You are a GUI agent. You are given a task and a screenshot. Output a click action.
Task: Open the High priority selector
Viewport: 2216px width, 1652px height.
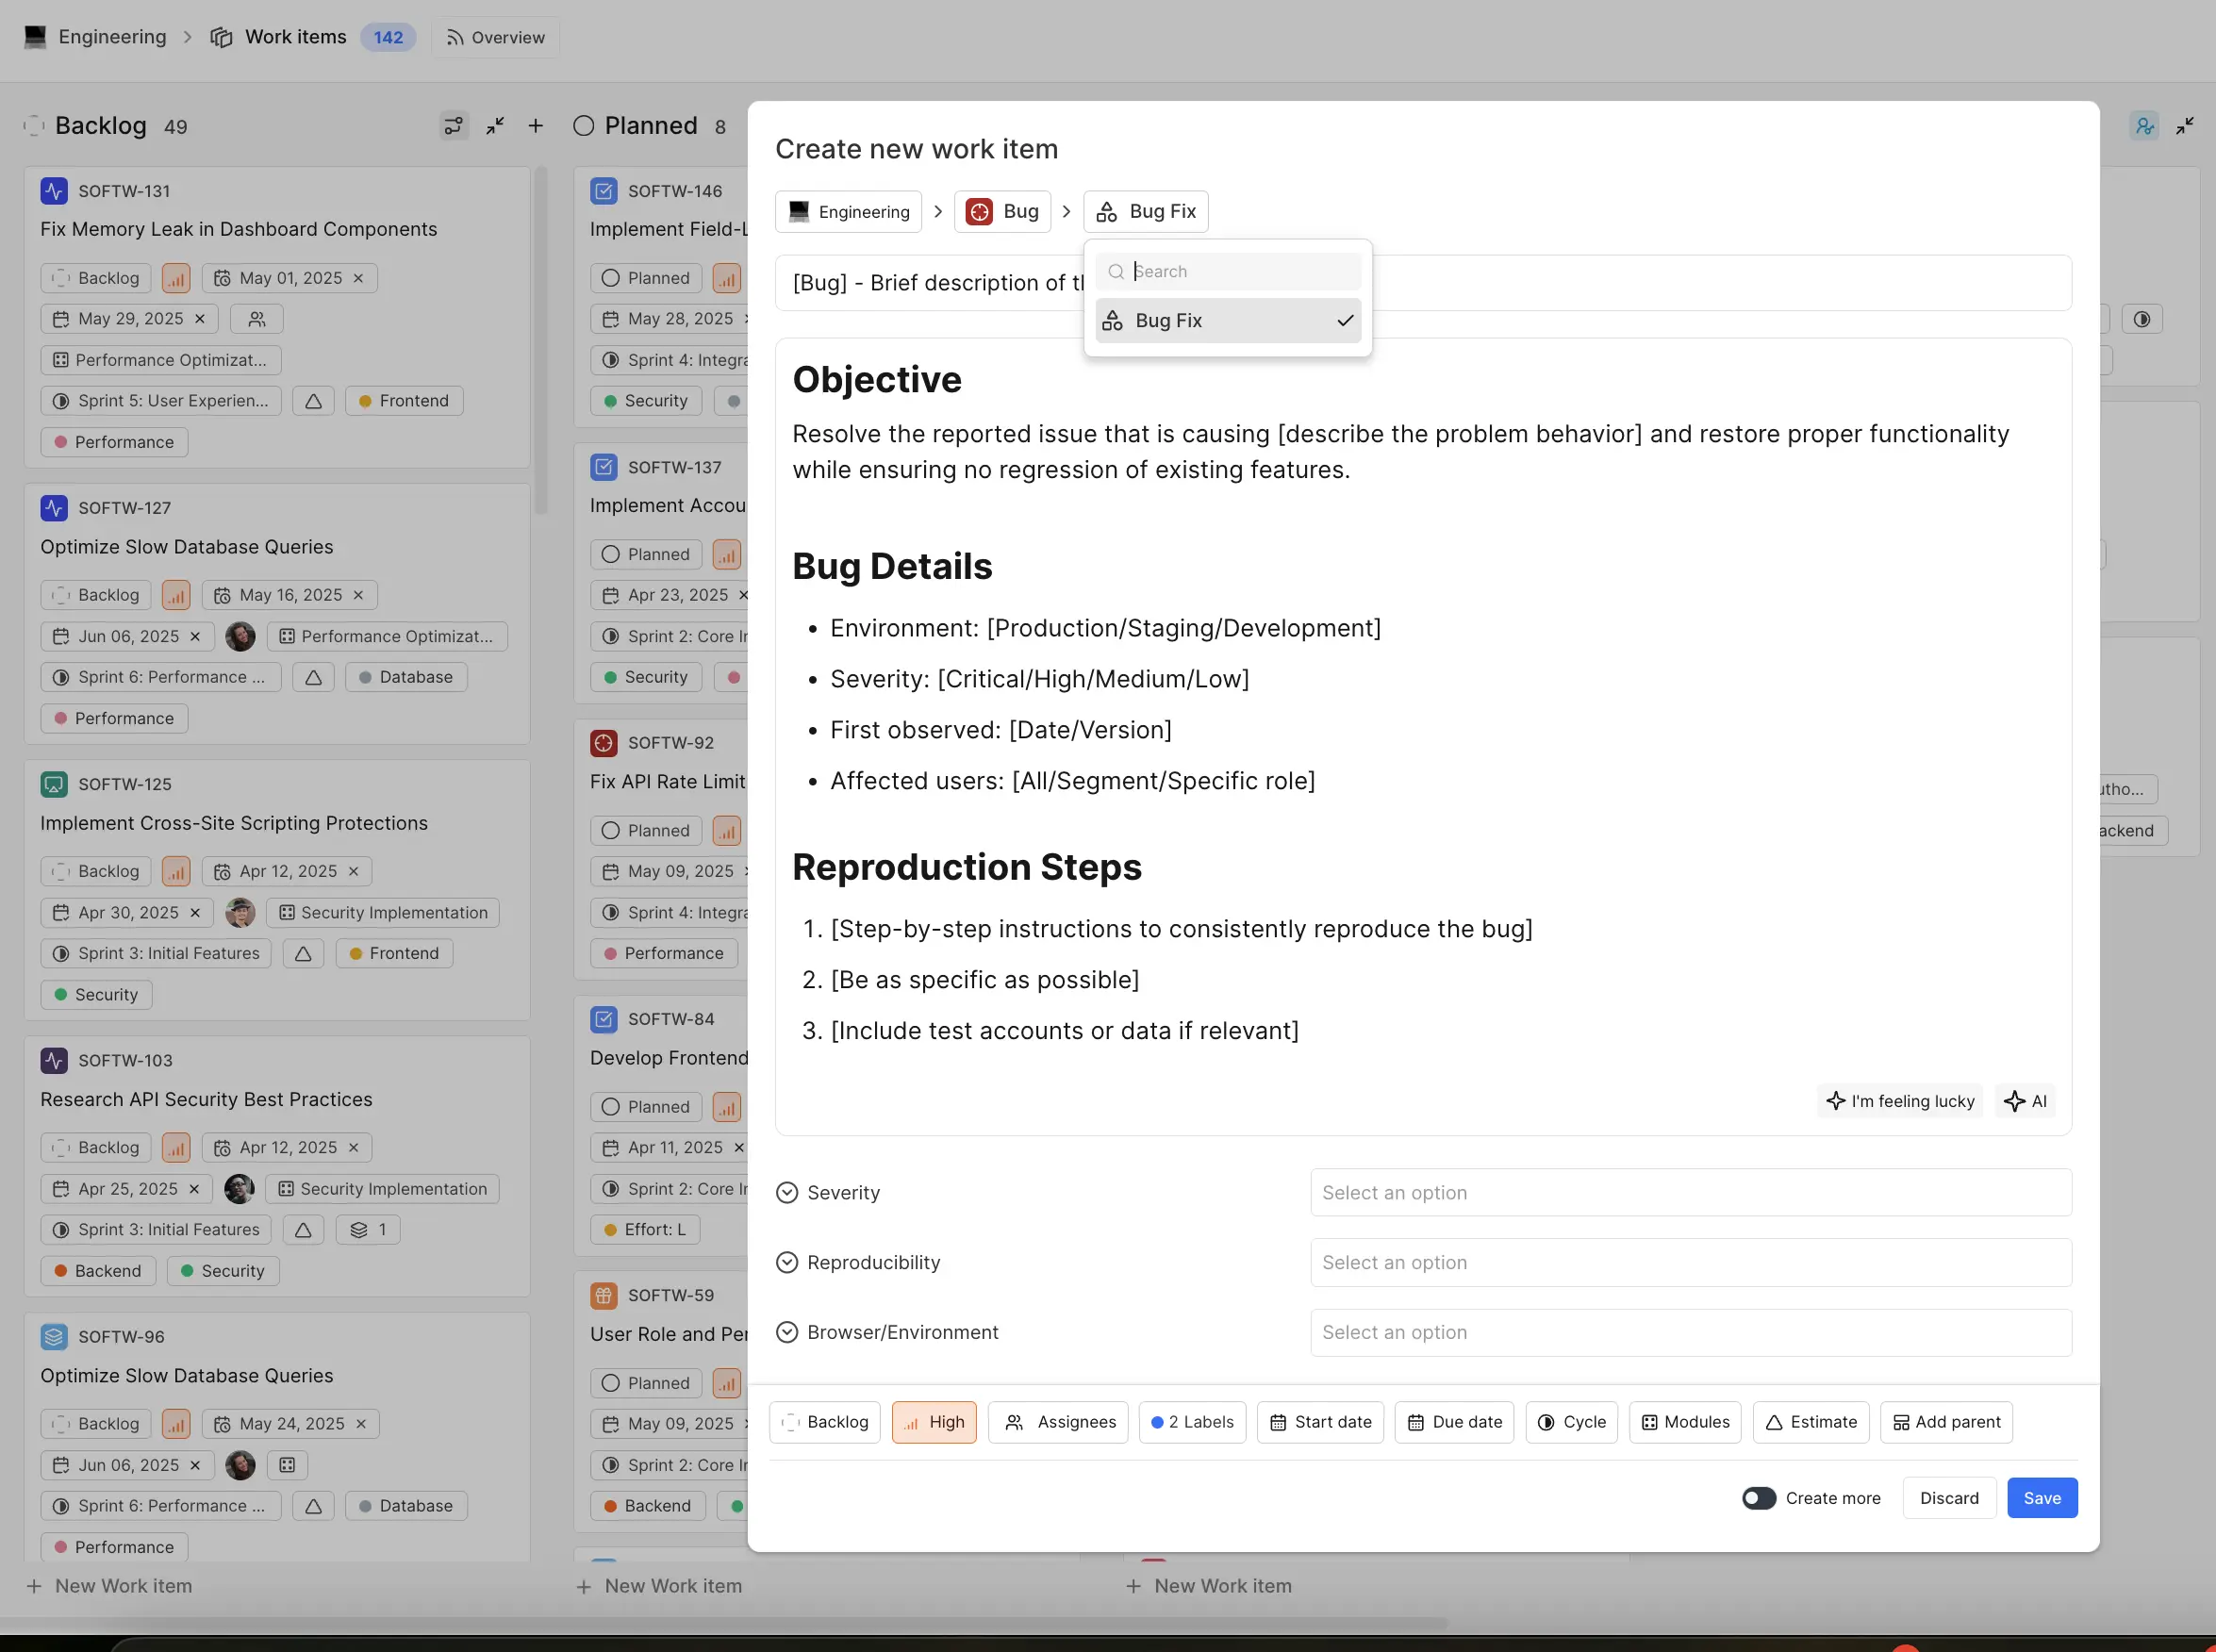[x=933, y=1422]
